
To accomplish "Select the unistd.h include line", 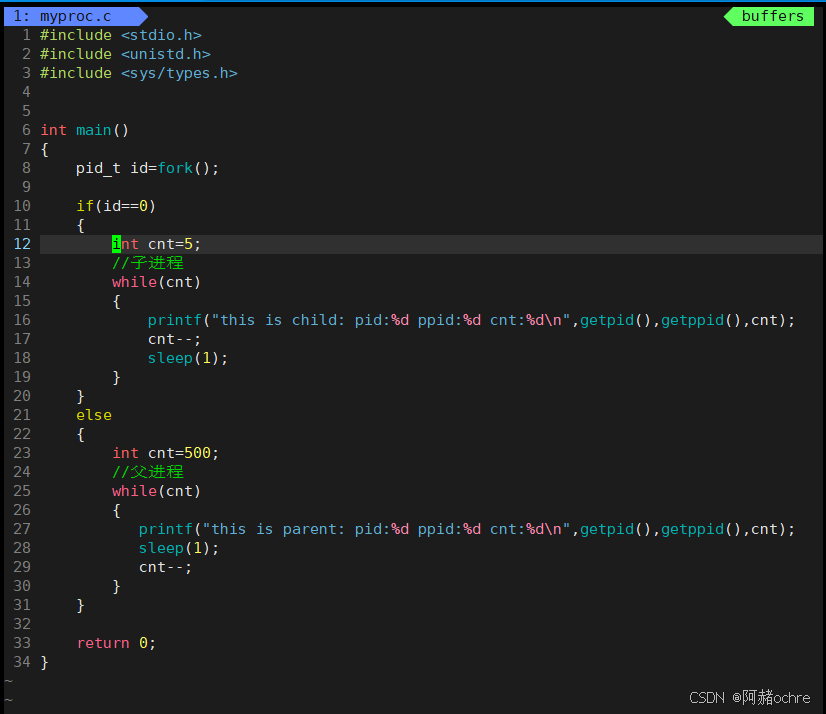I will (x=125, y=53).
